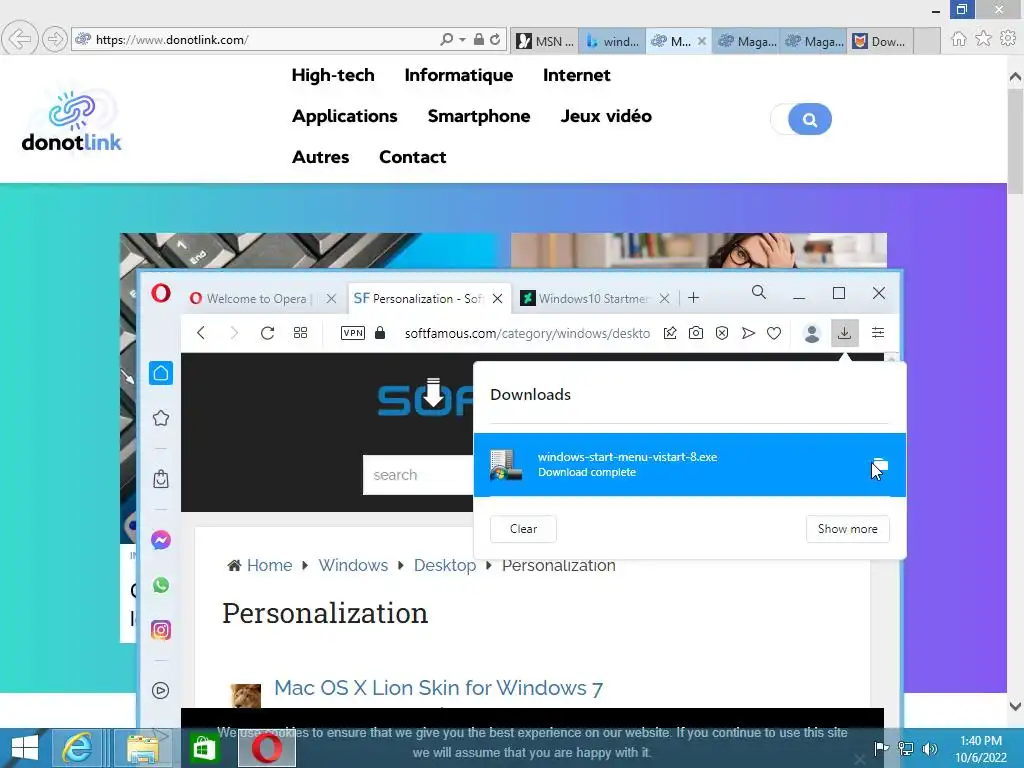This screenshot has width=1024, height=768.
Task: Close the Windows10 Startmenu tab
Action: (x=664, y=298)
